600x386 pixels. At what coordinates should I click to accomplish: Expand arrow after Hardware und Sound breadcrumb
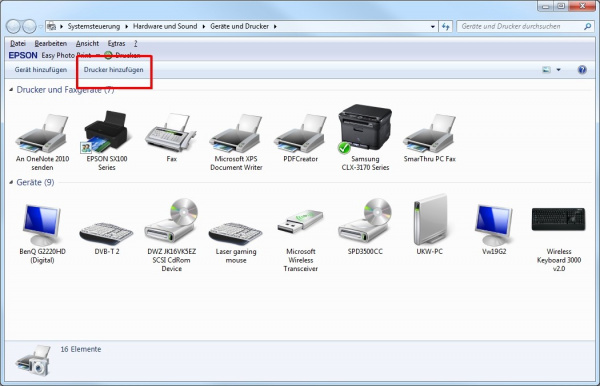(x=204, y=26)
